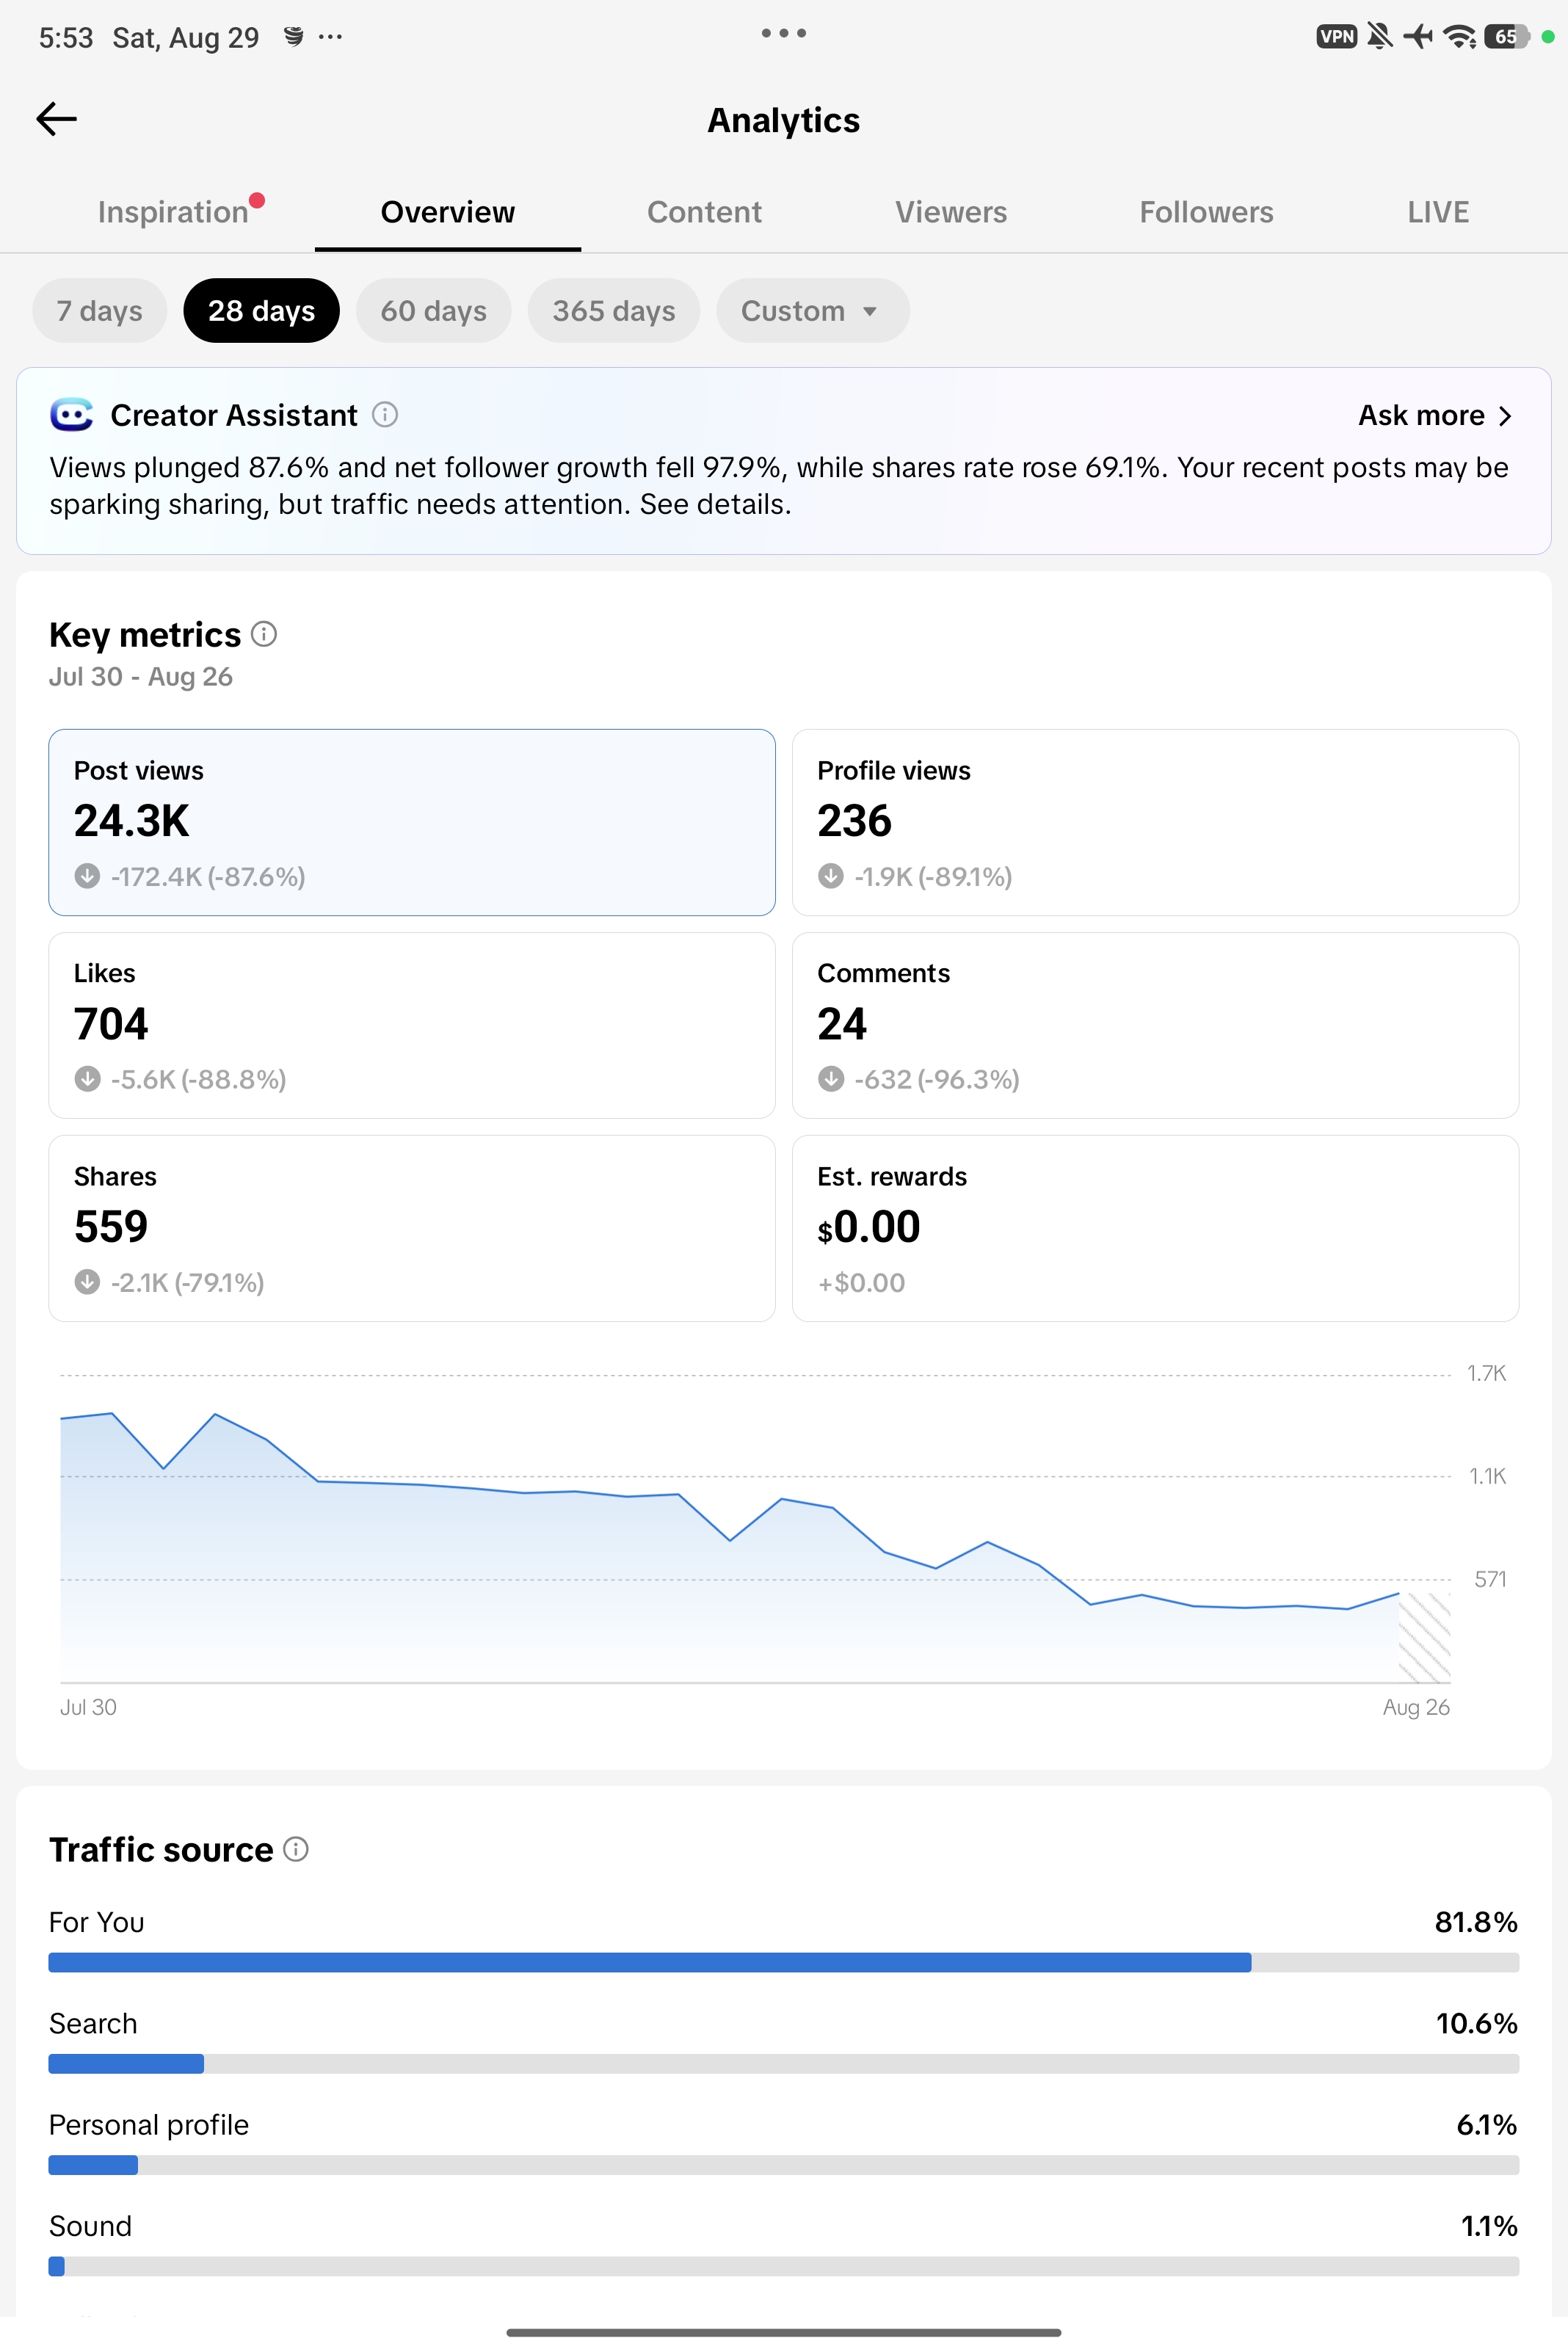The image size is (1568, 2349).
Task: Tap the VPN status icon
Action: click(x=1336, y=37)
